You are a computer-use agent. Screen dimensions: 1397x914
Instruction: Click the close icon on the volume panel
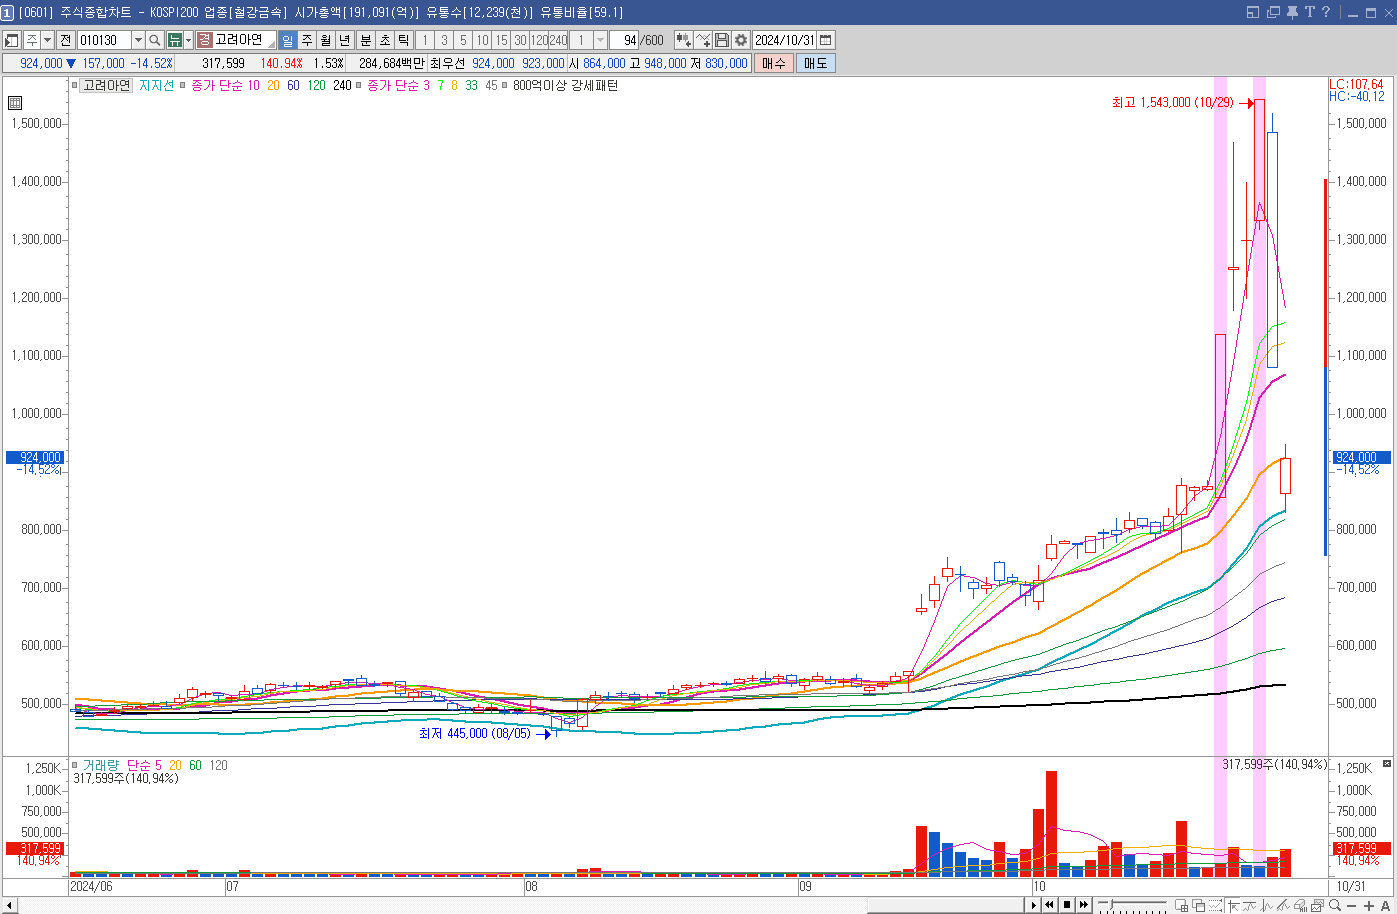1387,764
